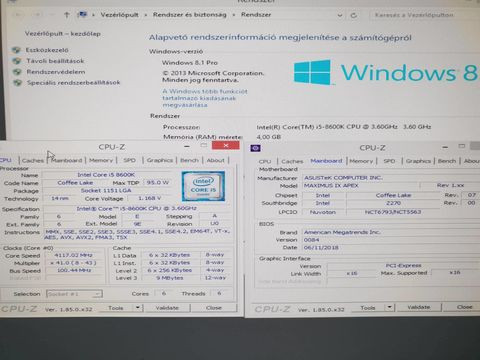Click the Intel Core i5 badge image

point(203,186)
